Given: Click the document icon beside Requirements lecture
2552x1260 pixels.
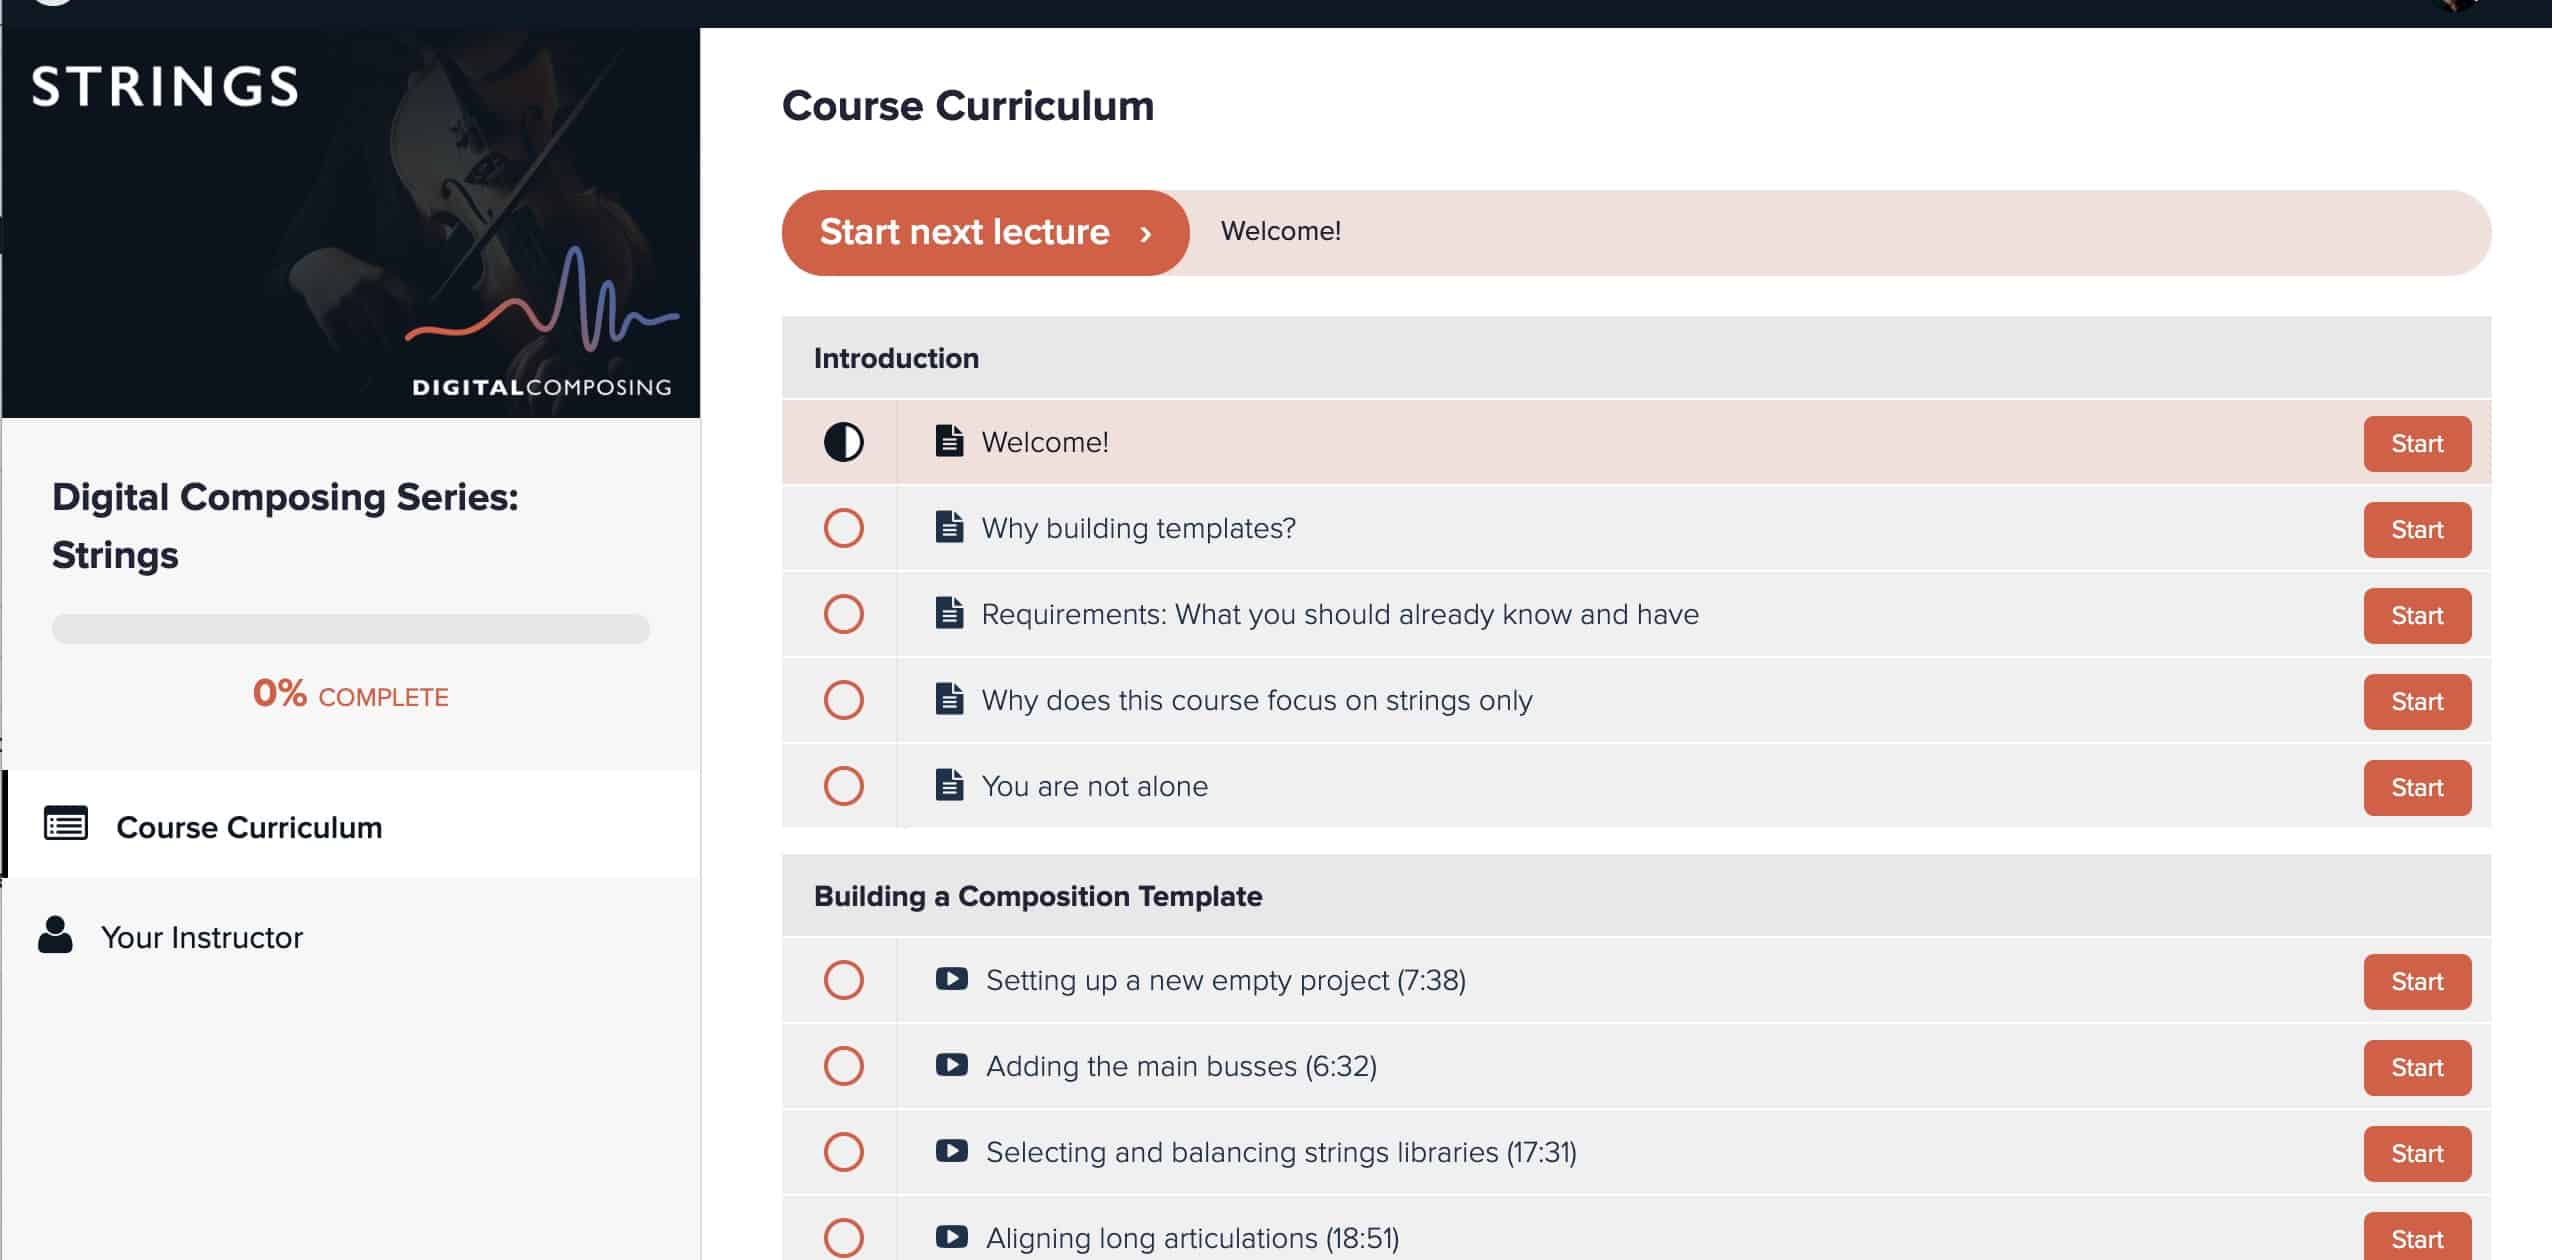Looking at the screenshot, I should 949,613.
